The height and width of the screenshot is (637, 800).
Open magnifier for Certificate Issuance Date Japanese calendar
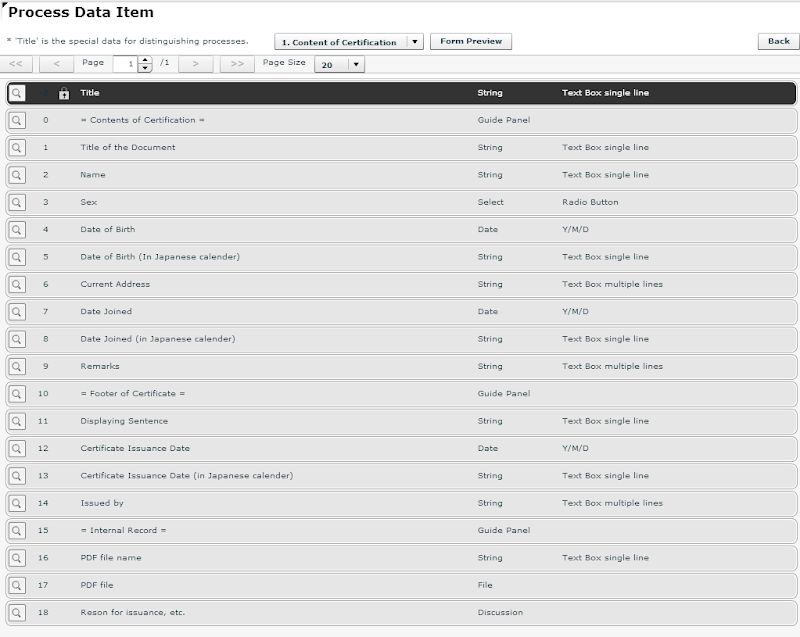(x=17, y=476)
